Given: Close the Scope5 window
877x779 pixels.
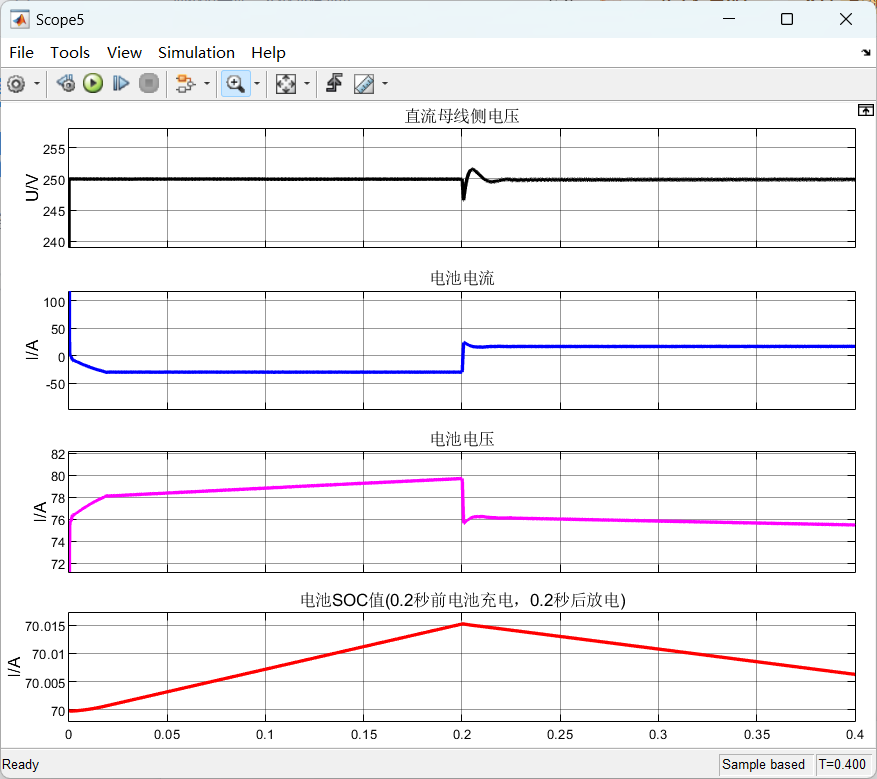Looking at the screenshot, I should coord(846,20).
